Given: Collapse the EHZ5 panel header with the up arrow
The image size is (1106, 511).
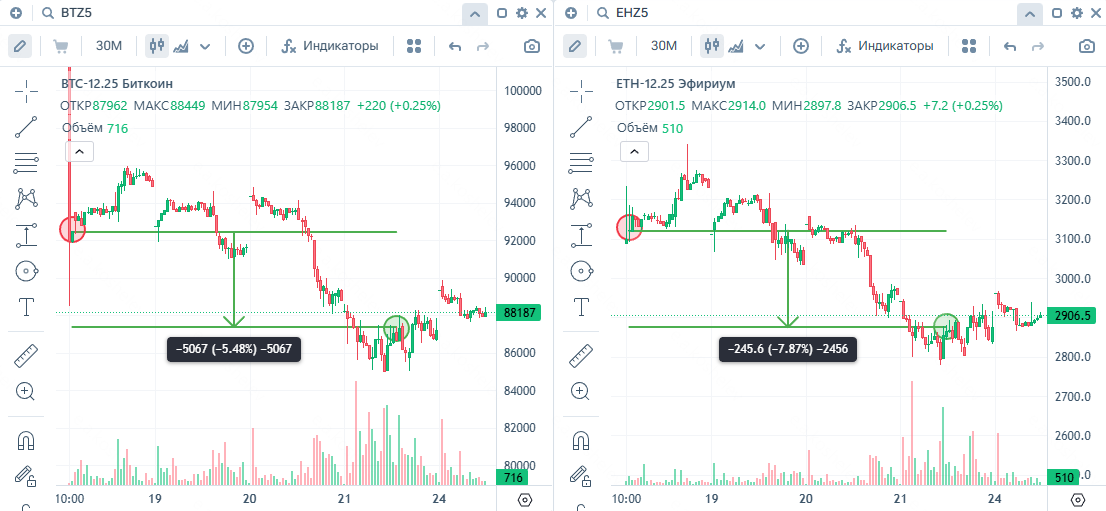Looking at the screenshot, I should 1030,14.
